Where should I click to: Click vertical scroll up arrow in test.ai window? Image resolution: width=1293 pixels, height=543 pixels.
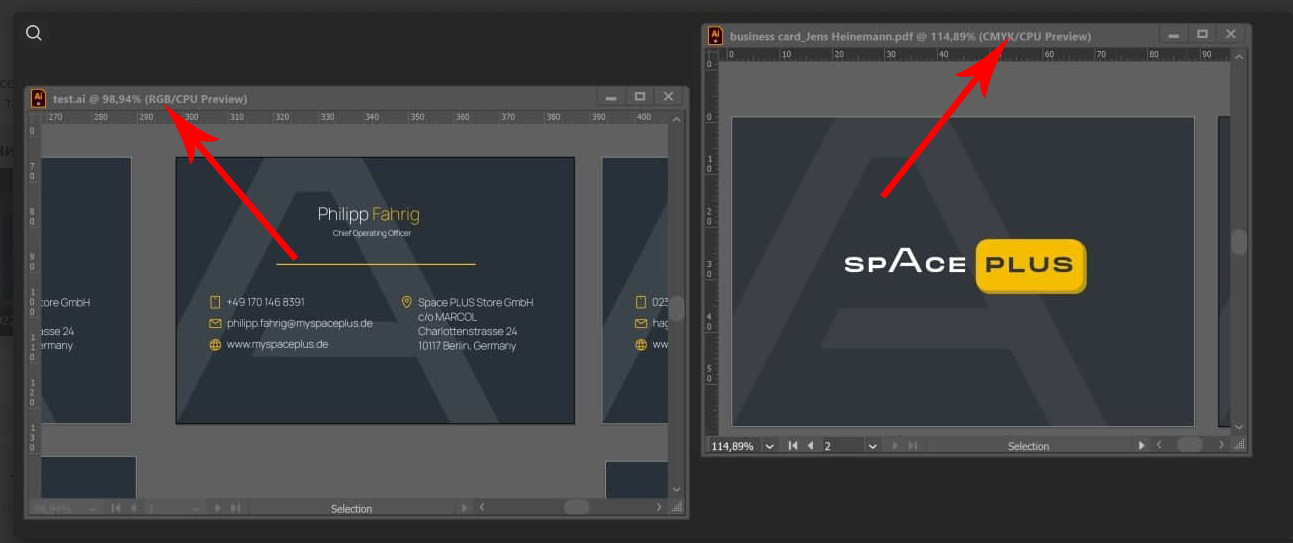click(x=676, y=120)
